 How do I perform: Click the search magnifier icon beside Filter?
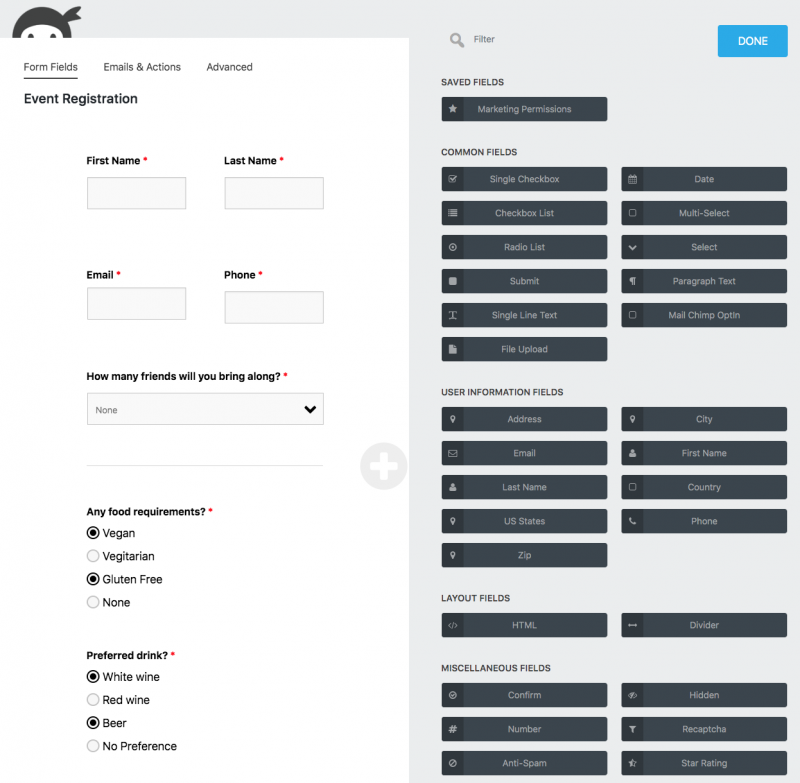tap(457, 40)
